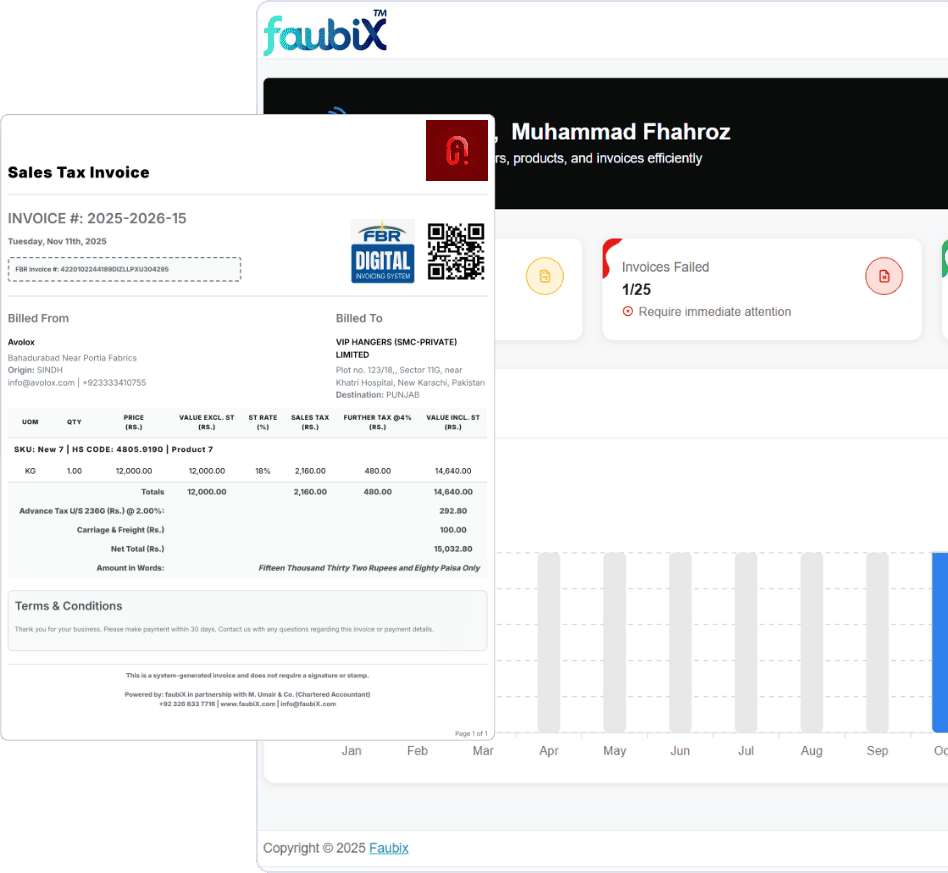948x873 pixels.
Task: Open the www.faubiX.com link in invoice footer
Action: point(247,704)
